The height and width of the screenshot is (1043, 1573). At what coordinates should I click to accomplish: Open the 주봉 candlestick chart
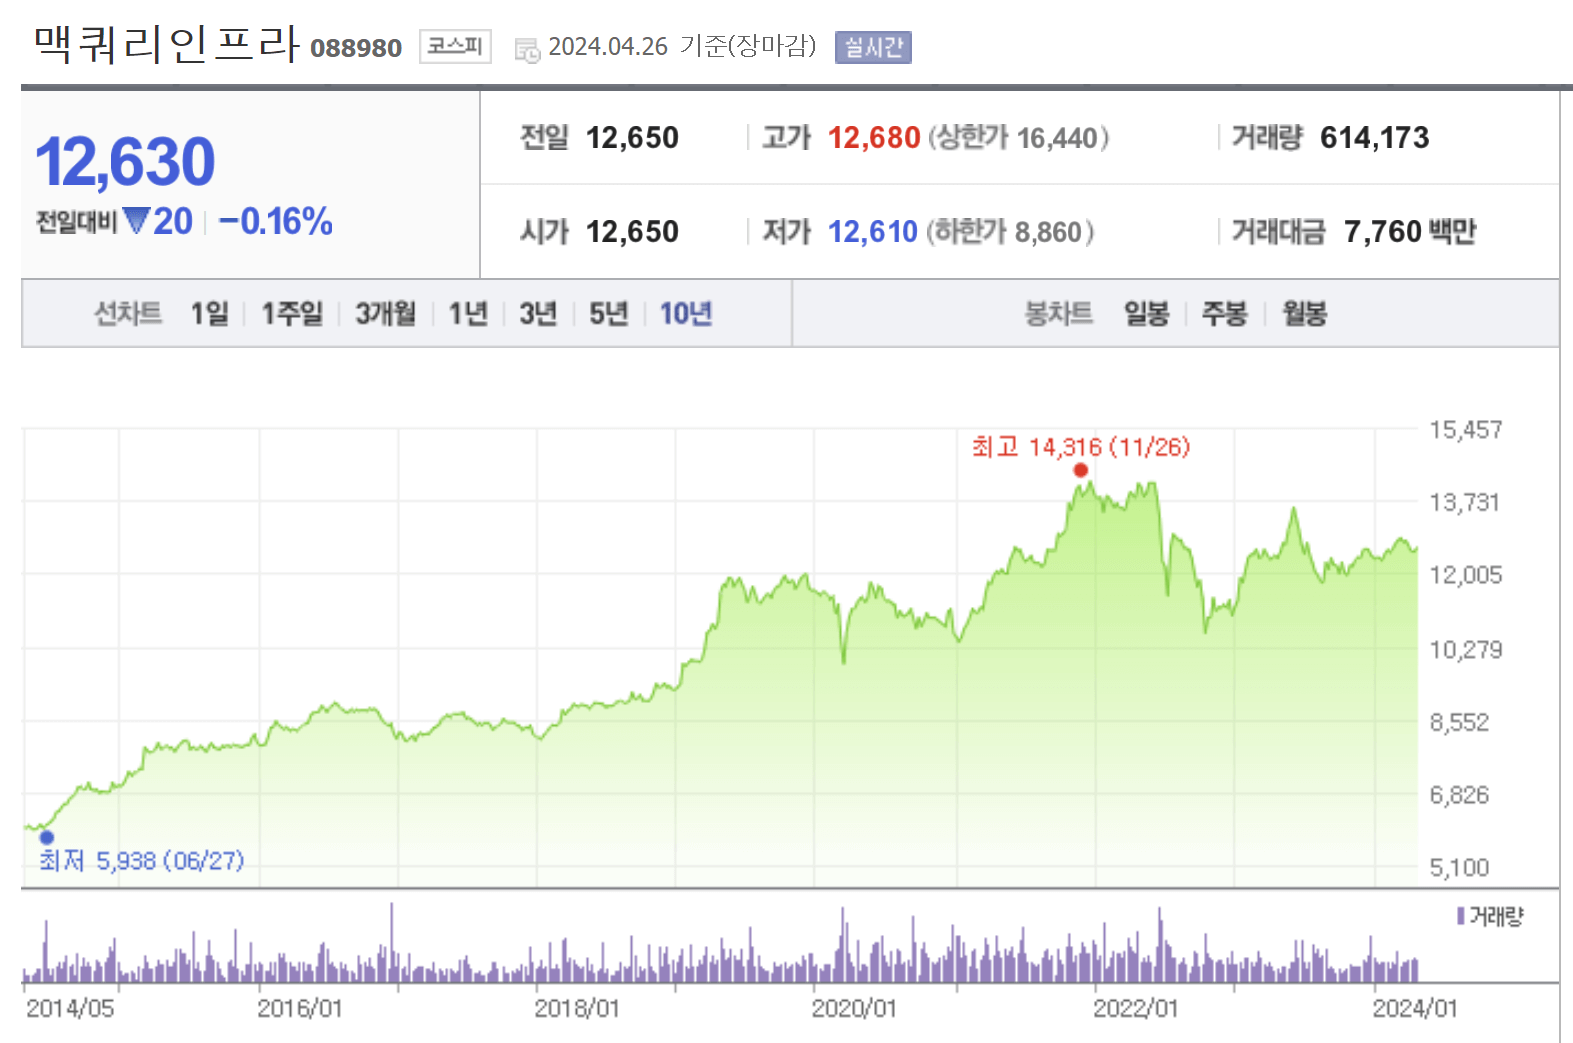(x=1224, y=314)
